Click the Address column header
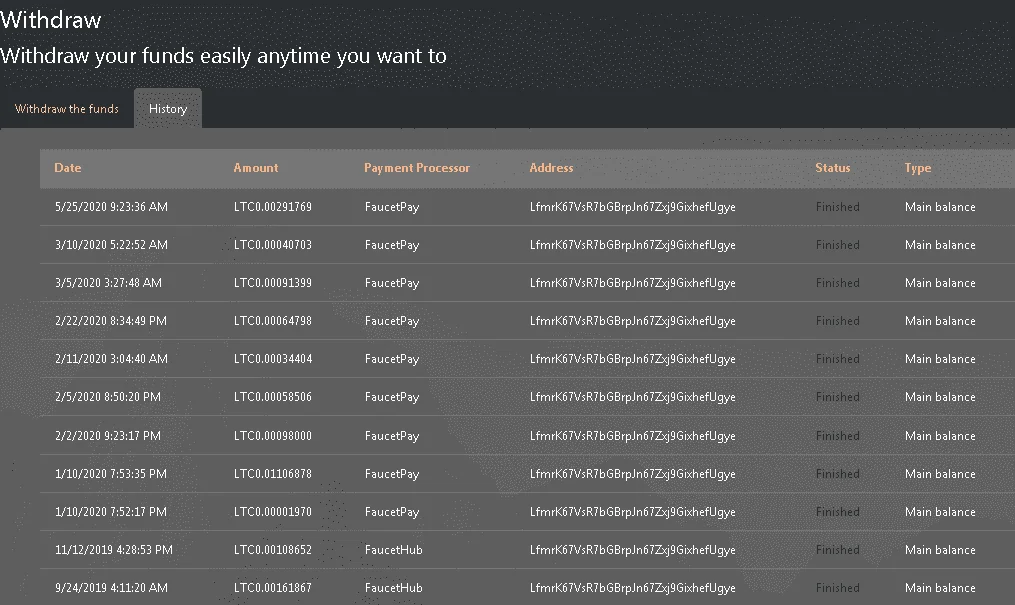Viewport: 1015px width, 605px height. click(552, 168)
